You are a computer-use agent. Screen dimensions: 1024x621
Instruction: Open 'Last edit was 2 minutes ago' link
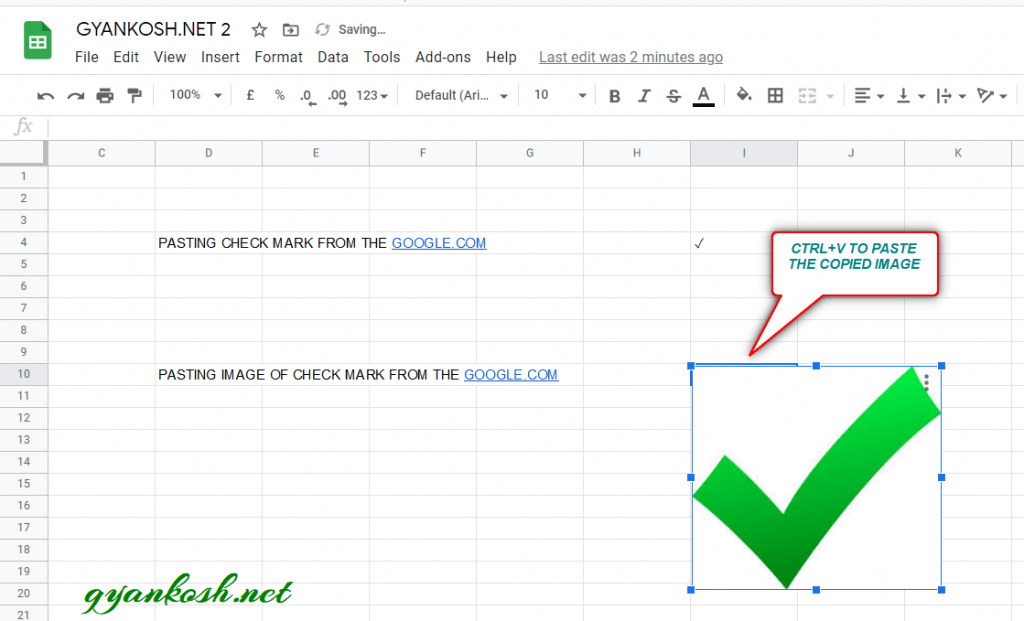tap(631, 57)
